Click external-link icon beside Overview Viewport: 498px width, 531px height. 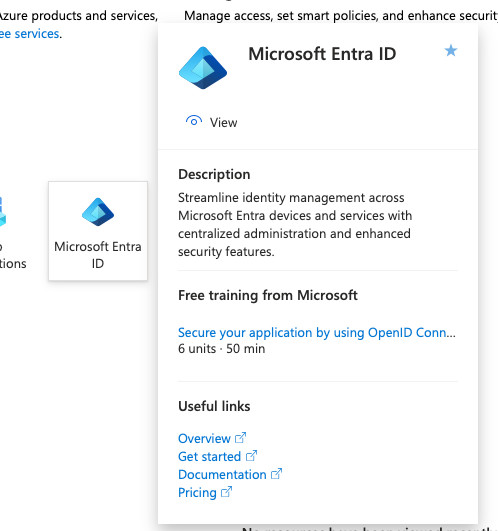coord(240,438)
